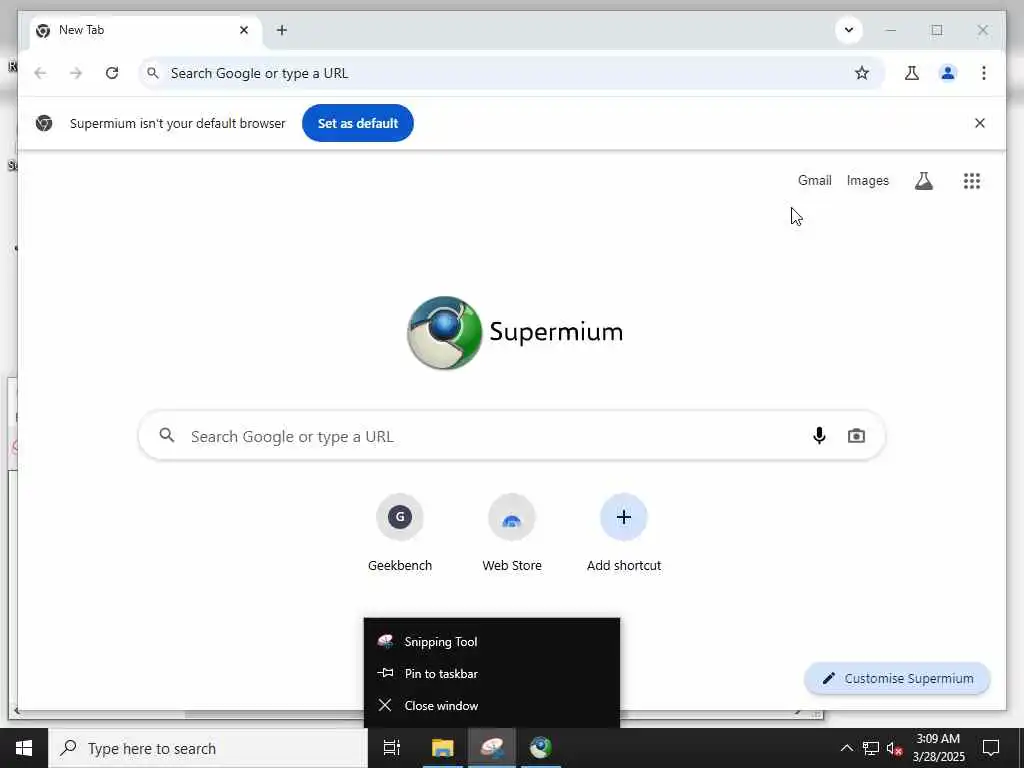Open Google apps grid icon

click(x=972, y=181)
